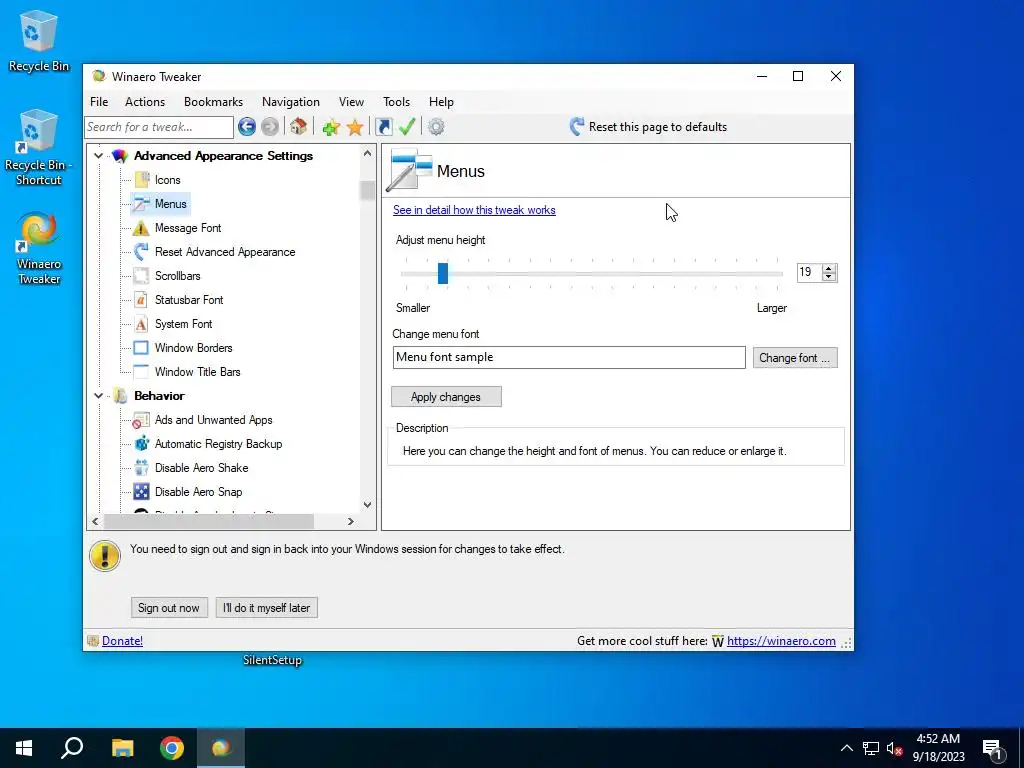The width and height of the screenshot is (1024, 768).
Task: Open the Bookmarks menu
Action: tap(214, 102)
